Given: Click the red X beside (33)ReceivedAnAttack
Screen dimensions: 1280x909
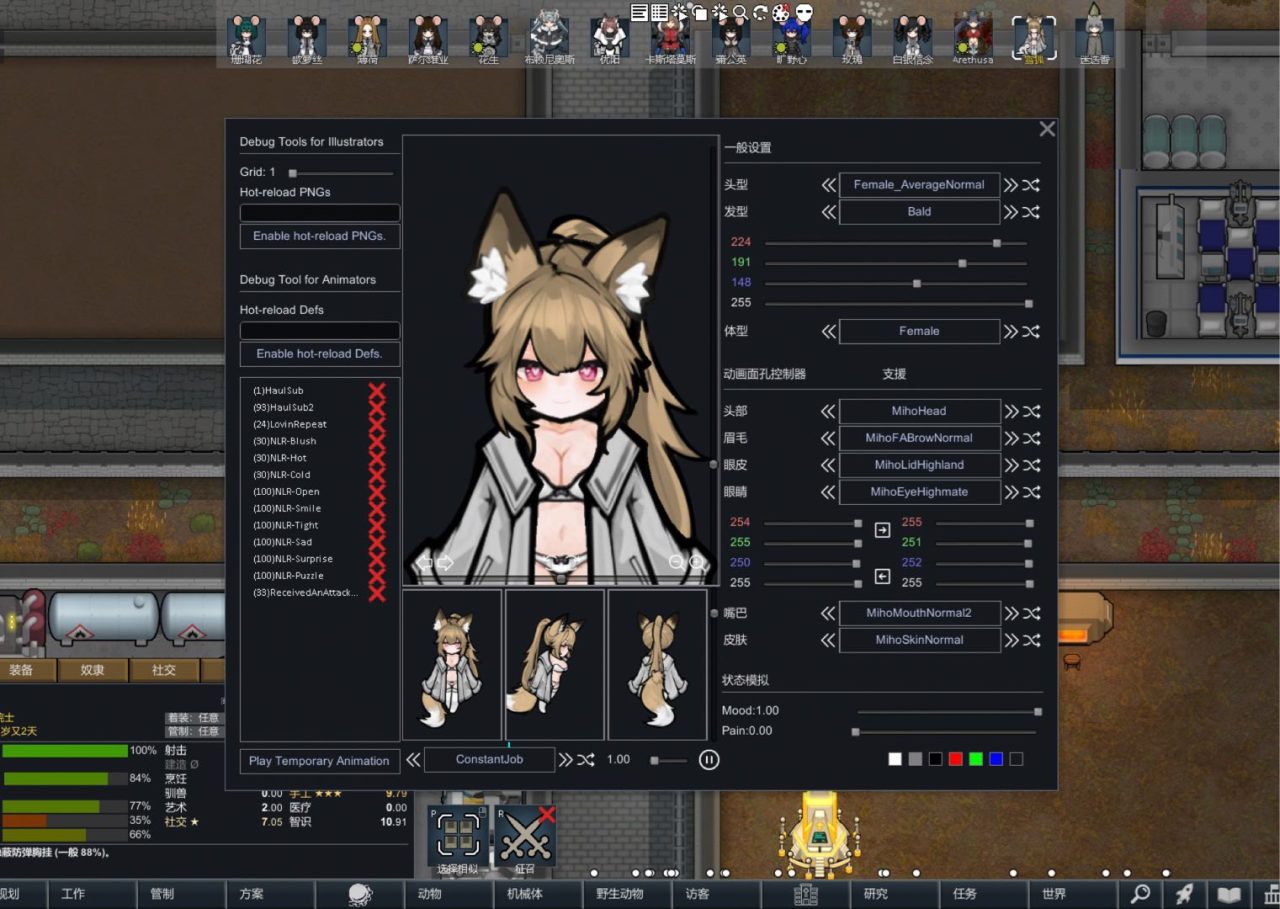Looking at the screenshot, I should [x=377, y=593].
